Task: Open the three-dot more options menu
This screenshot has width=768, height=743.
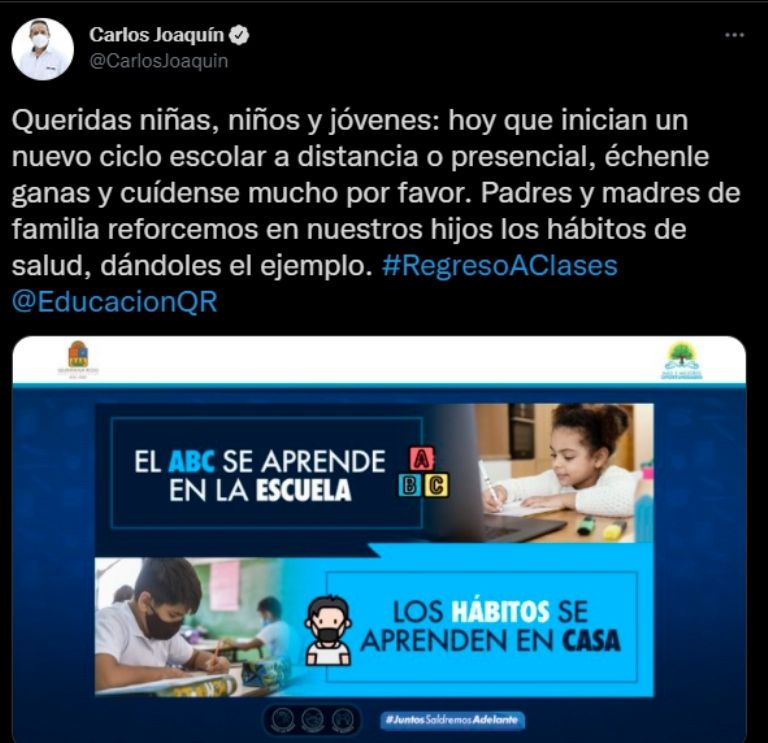Action: (x=734, y=35)
